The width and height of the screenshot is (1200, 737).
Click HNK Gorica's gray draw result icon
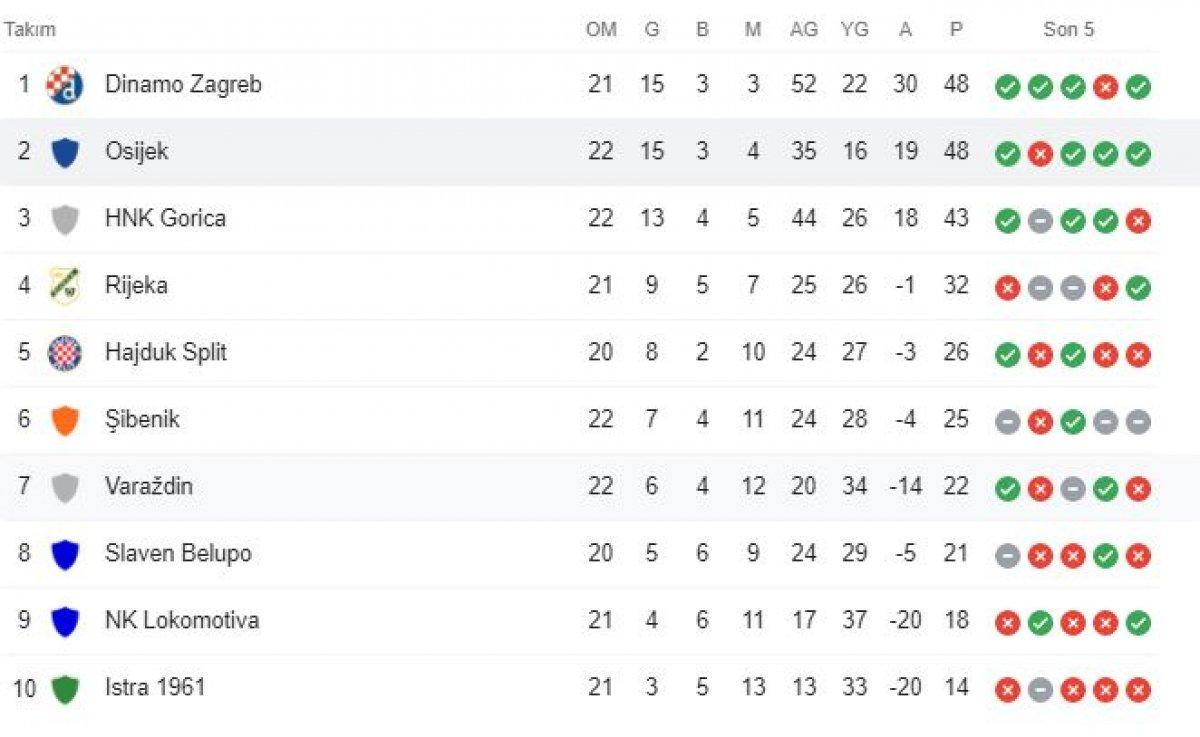1040,221
